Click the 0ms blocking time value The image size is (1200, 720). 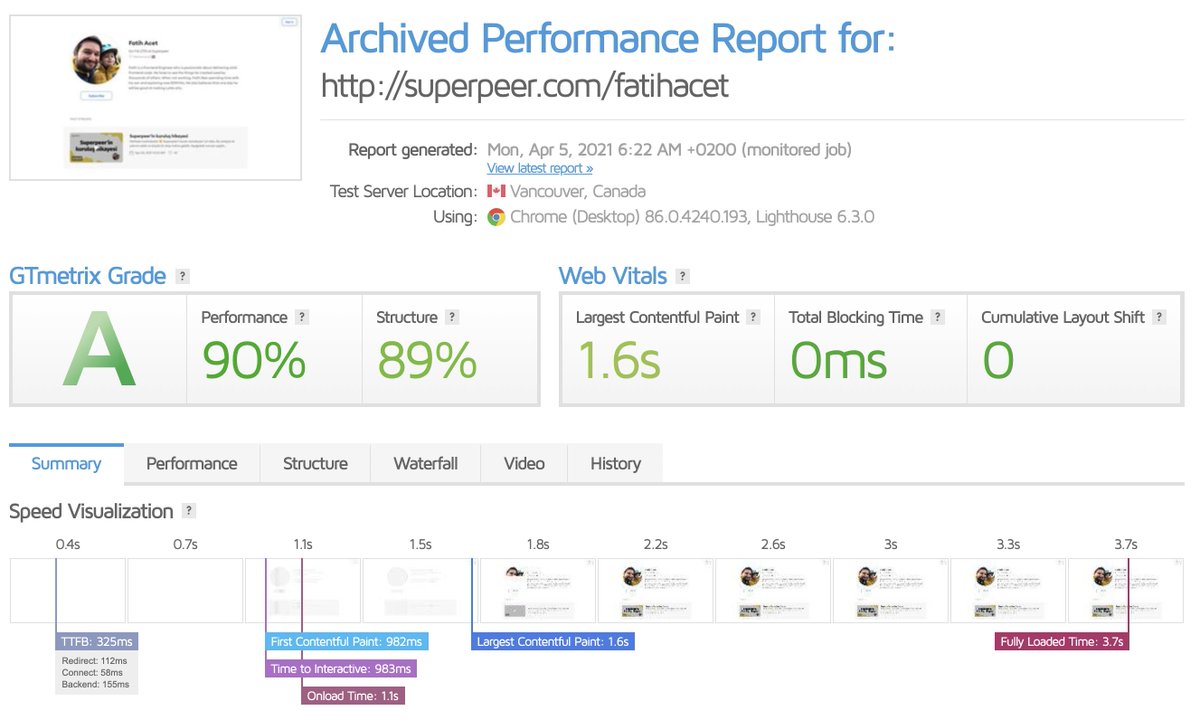[838, 360]
